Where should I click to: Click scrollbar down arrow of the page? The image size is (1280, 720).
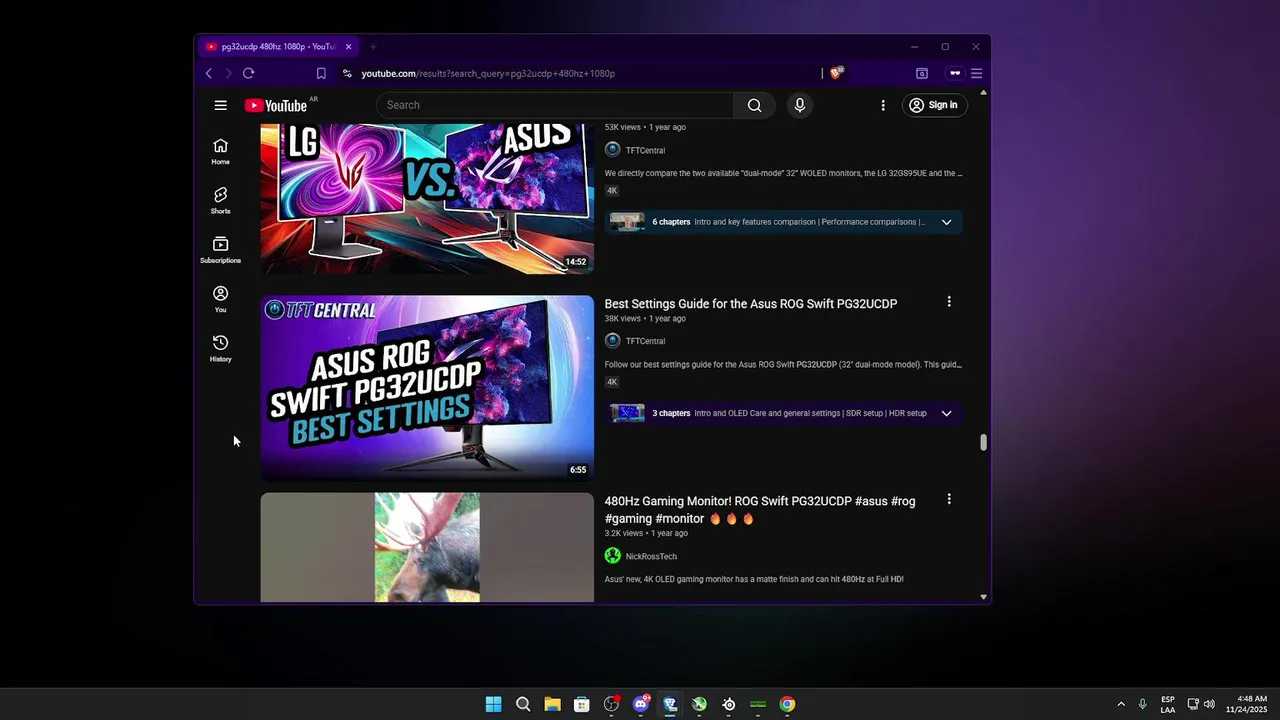[983, 597]
